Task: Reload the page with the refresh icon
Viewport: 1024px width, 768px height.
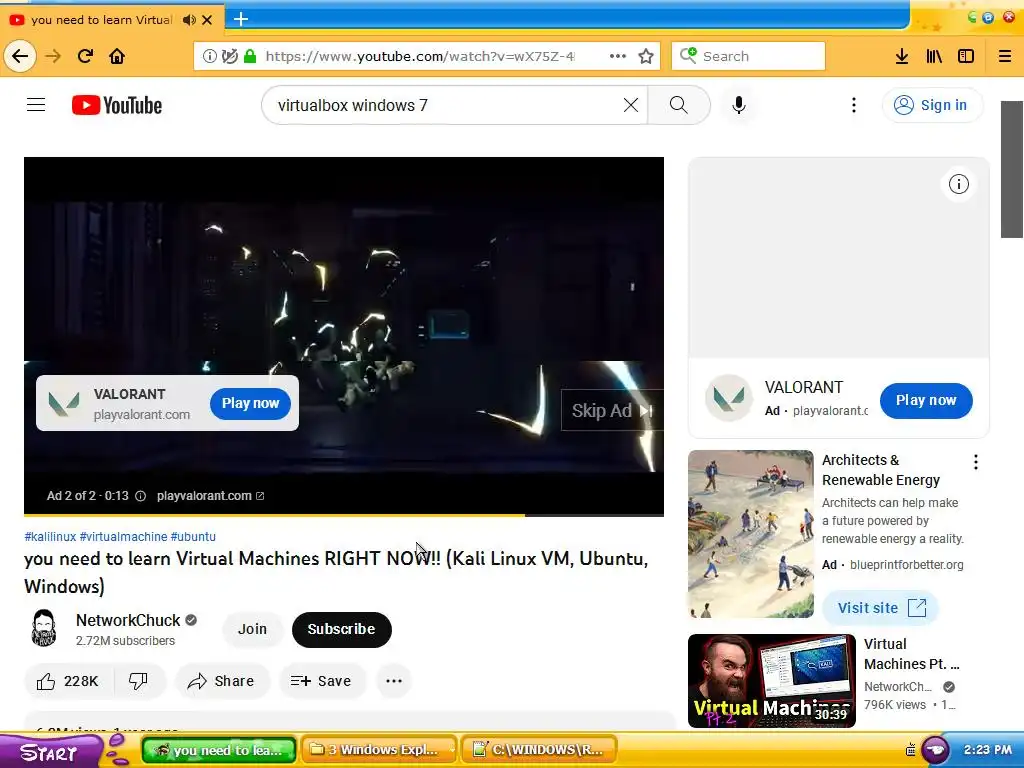Action: 85,56
